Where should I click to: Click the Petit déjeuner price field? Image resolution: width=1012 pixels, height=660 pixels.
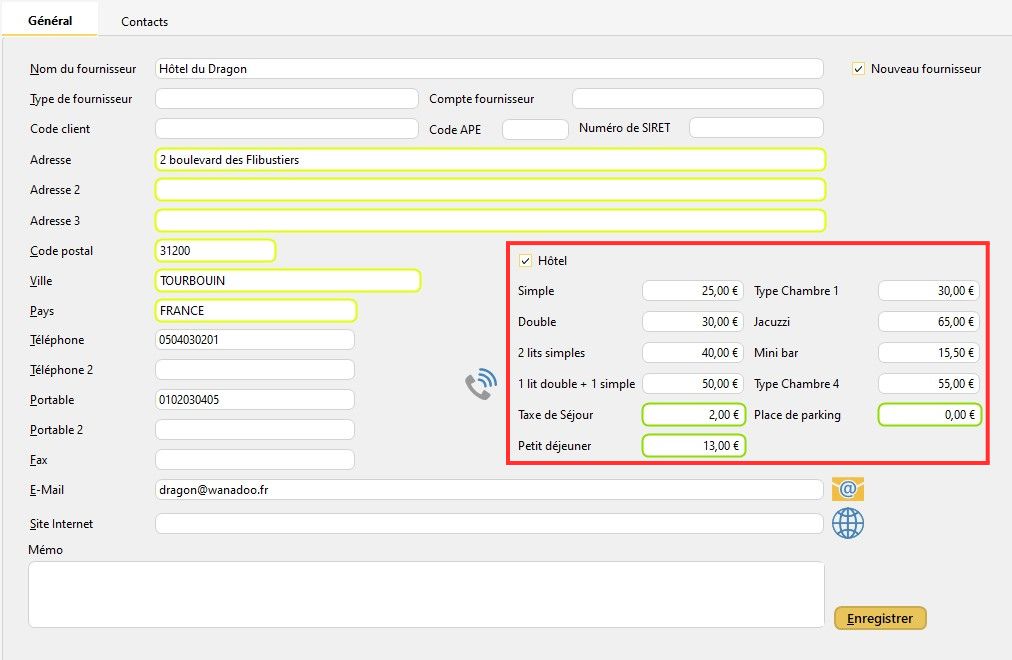coord(693,446)
